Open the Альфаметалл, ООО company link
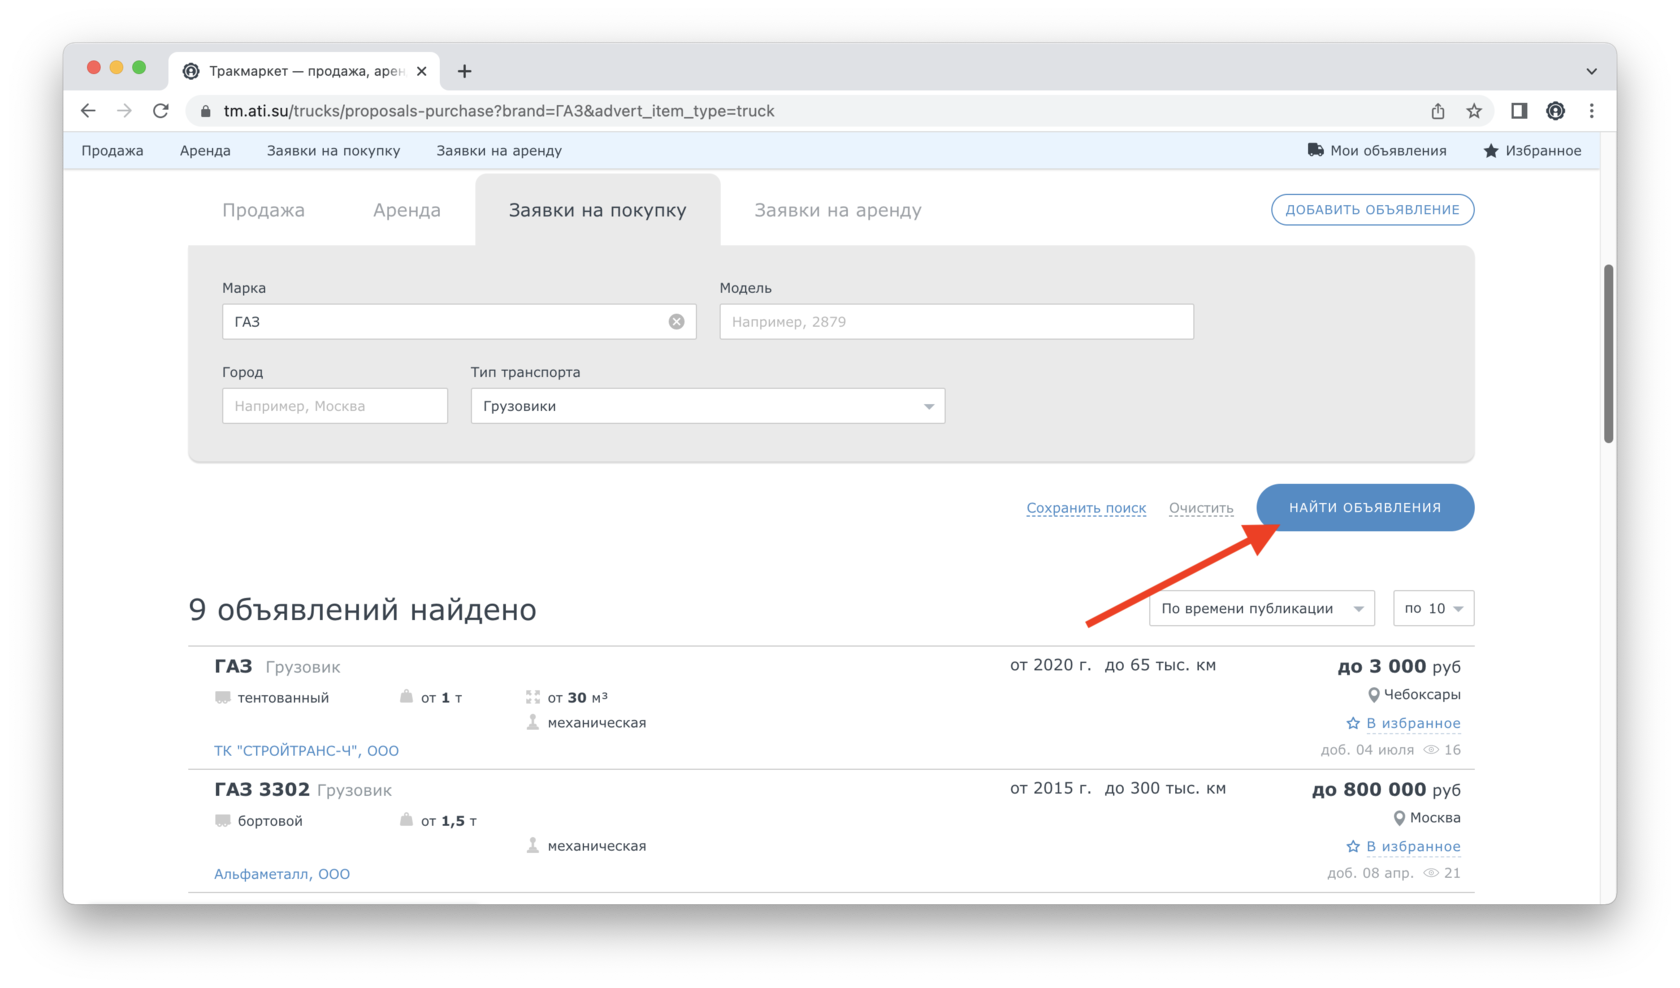The height and width of the screenshot is (988, 1680). 282,873
